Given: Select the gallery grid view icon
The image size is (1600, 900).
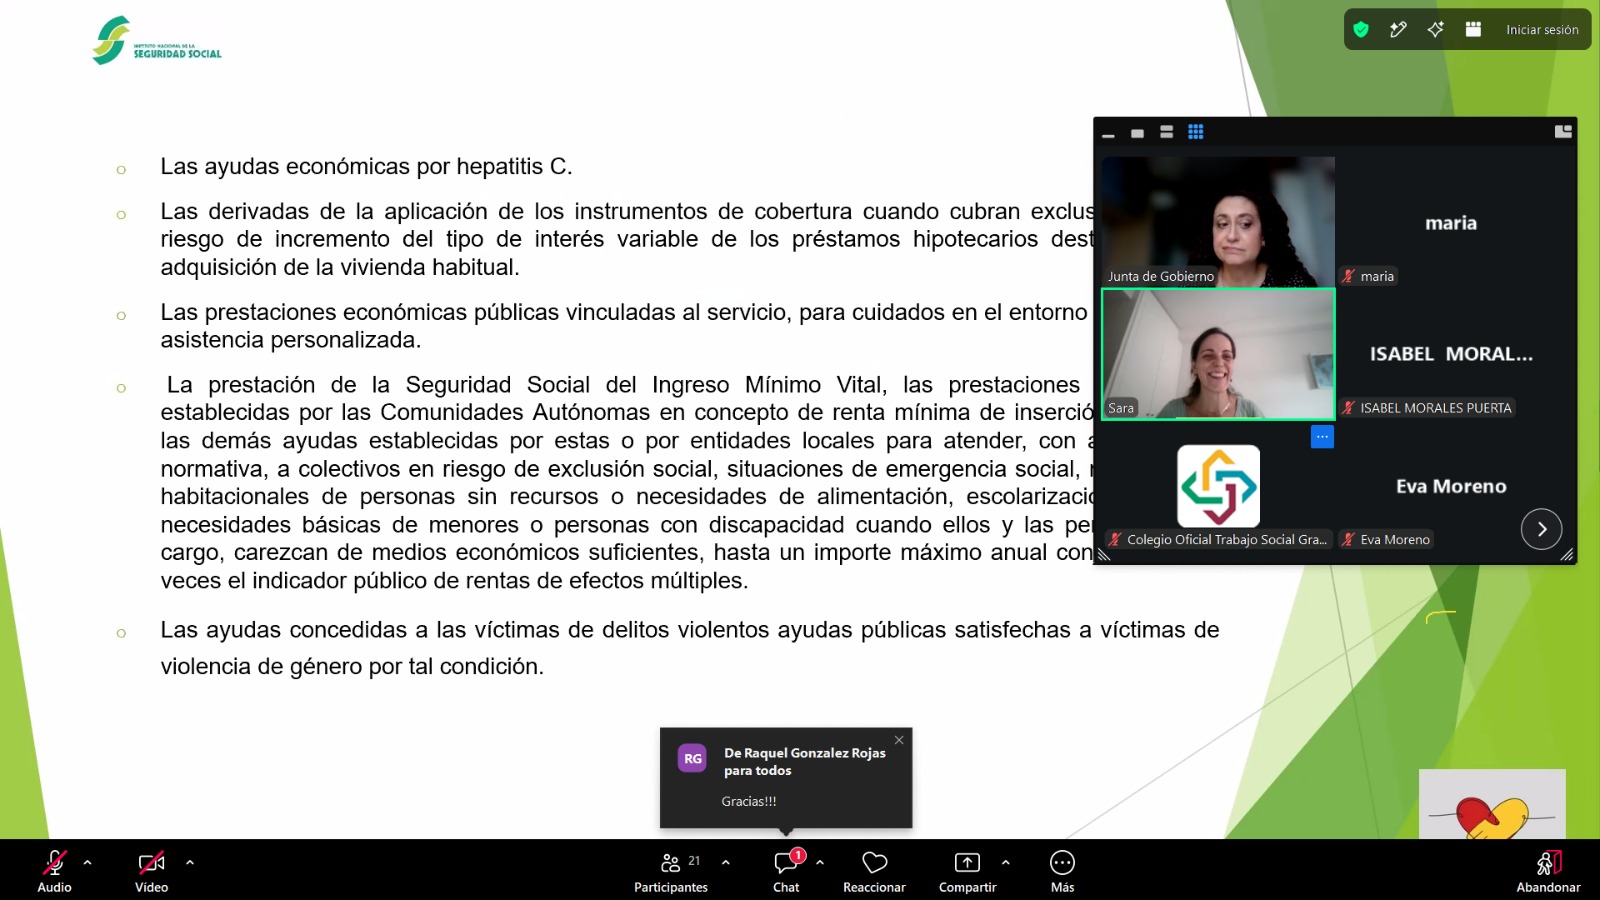Looking at the screenshot, I should click(1195, 132).
